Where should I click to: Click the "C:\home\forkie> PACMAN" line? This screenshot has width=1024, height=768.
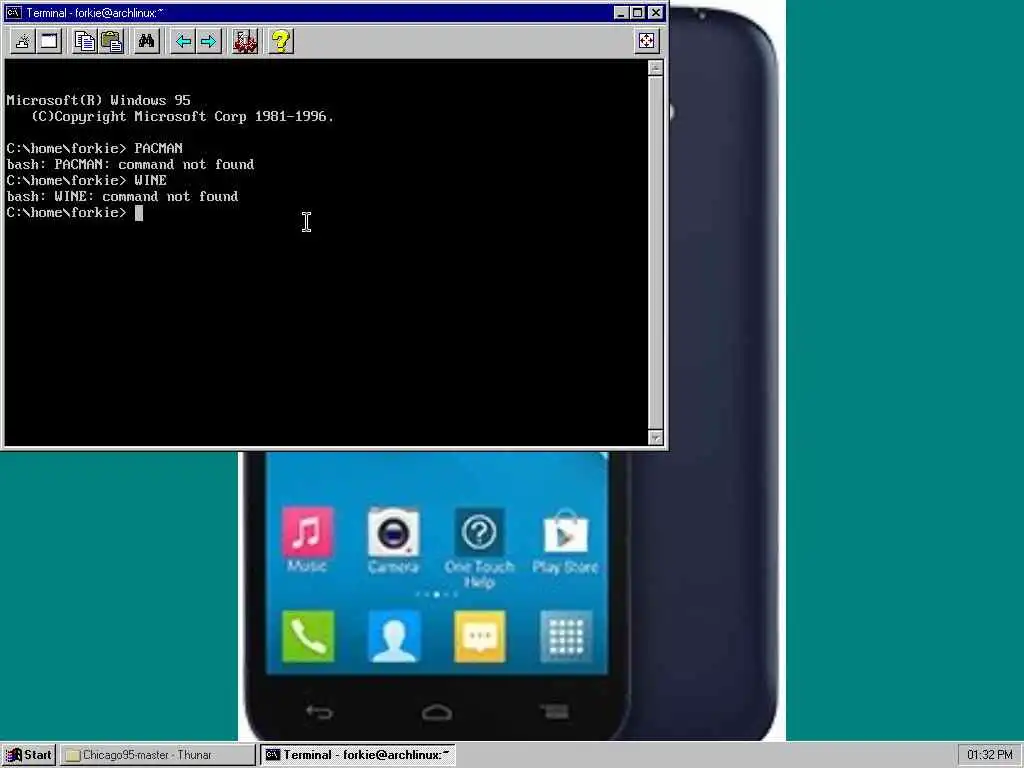(x=94, y=148)
